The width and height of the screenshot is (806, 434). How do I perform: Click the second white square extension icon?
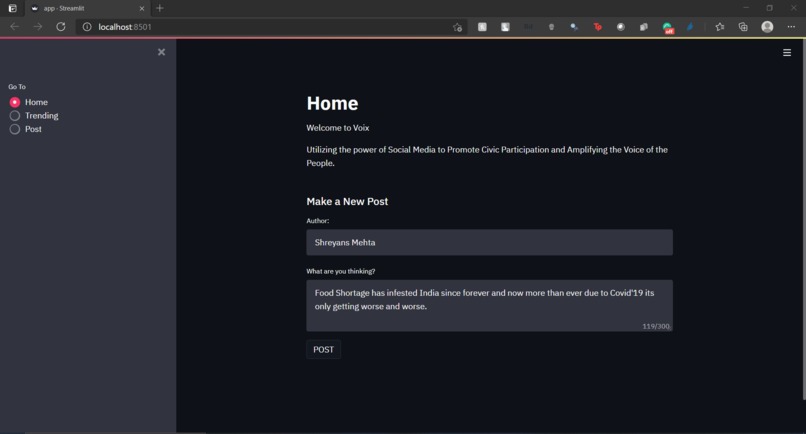click(x=505, y=27)
